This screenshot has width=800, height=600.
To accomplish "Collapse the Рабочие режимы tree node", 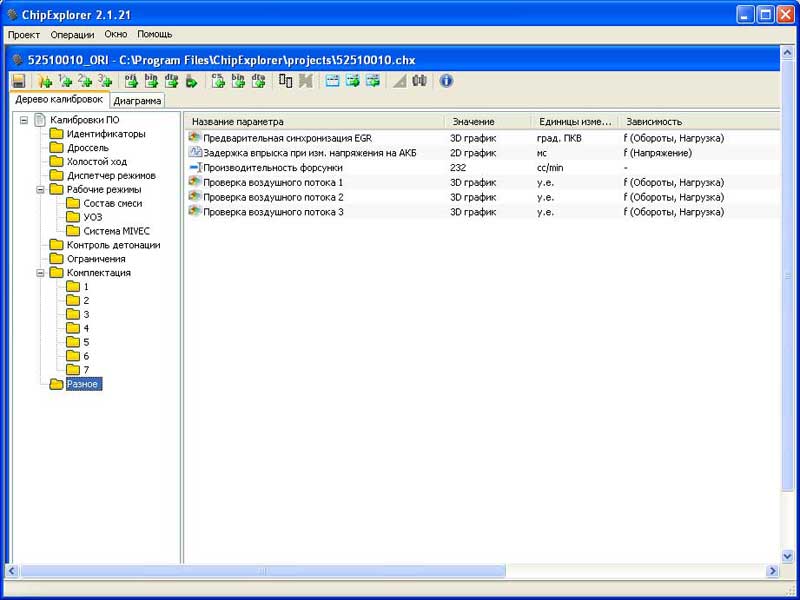I will point(40,189).
